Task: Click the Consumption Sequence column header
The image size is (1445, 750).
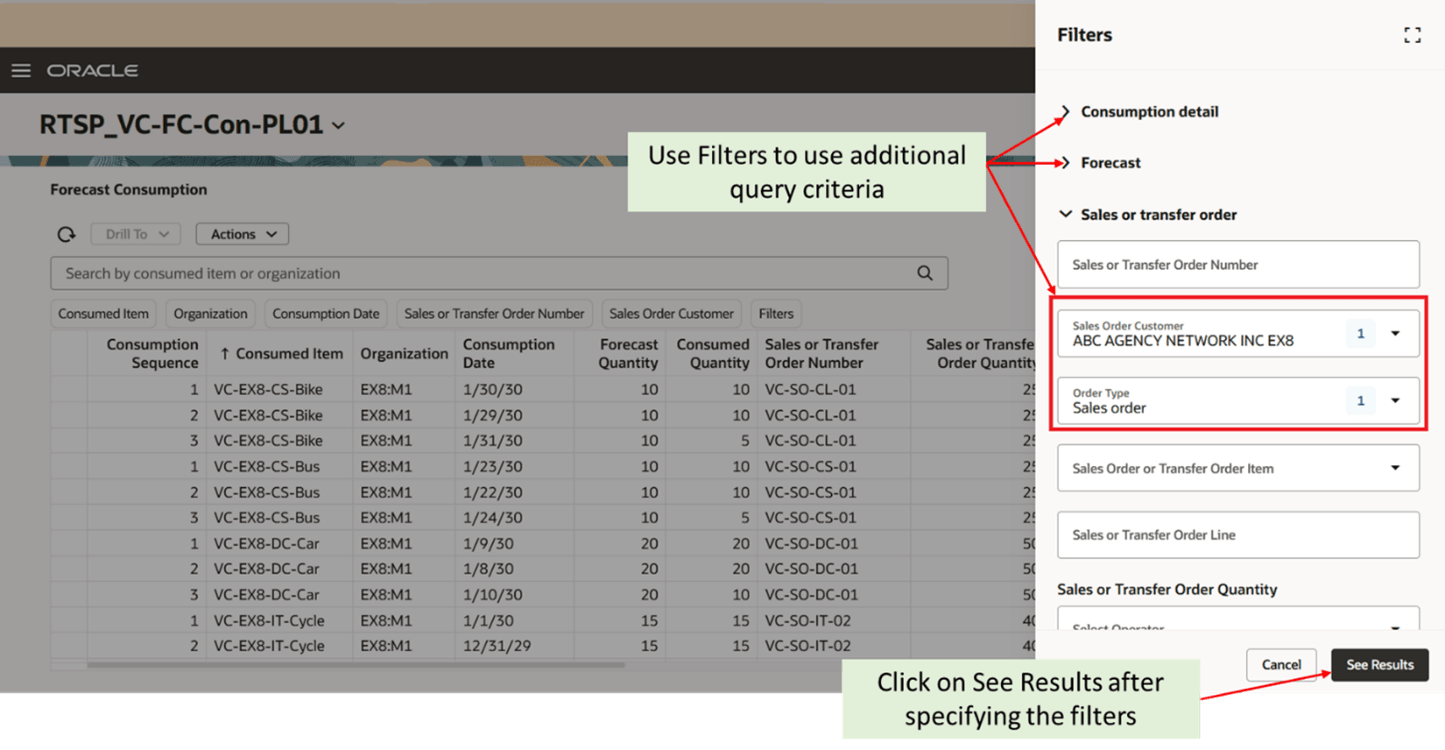Action: click(x=147, y=354)
